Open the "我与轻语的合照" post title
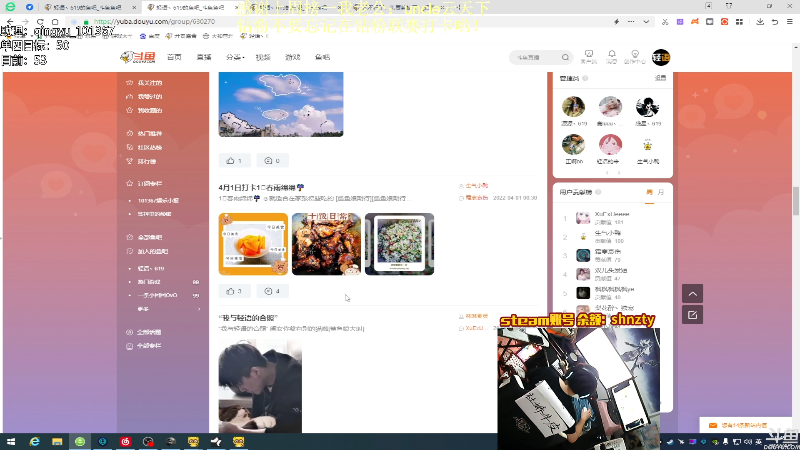This screenshot has height=450, width=800. click(248, 317)
